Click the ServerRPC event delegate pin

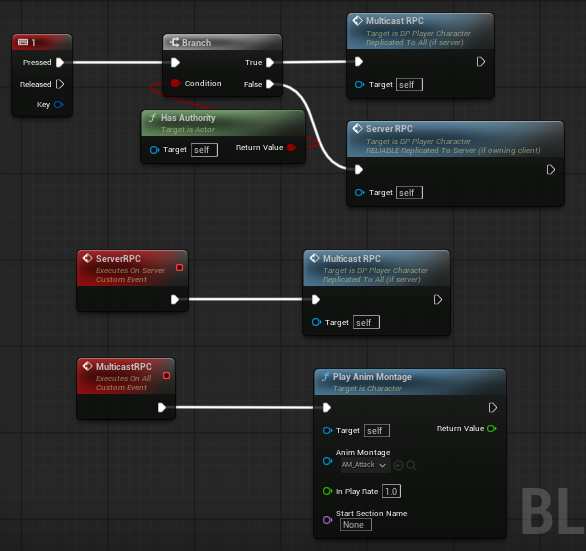point(179,268)
